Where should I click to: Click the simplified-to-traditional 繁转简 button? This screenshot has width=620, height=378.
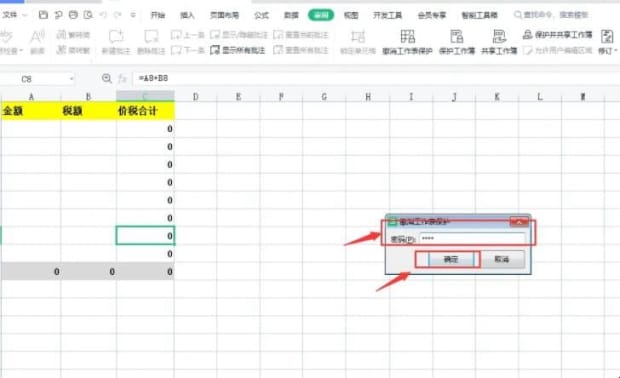pyautogui.click(x=73, y=35)
